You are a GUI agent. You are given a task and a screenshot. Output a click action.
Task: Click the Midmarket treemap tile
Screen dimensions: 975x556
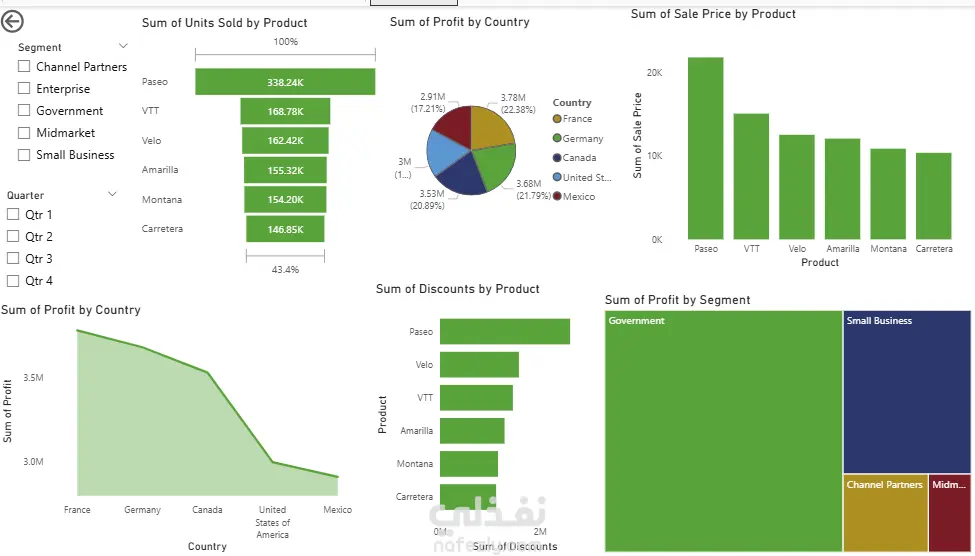pyautogui.click(x=949, y=513)
